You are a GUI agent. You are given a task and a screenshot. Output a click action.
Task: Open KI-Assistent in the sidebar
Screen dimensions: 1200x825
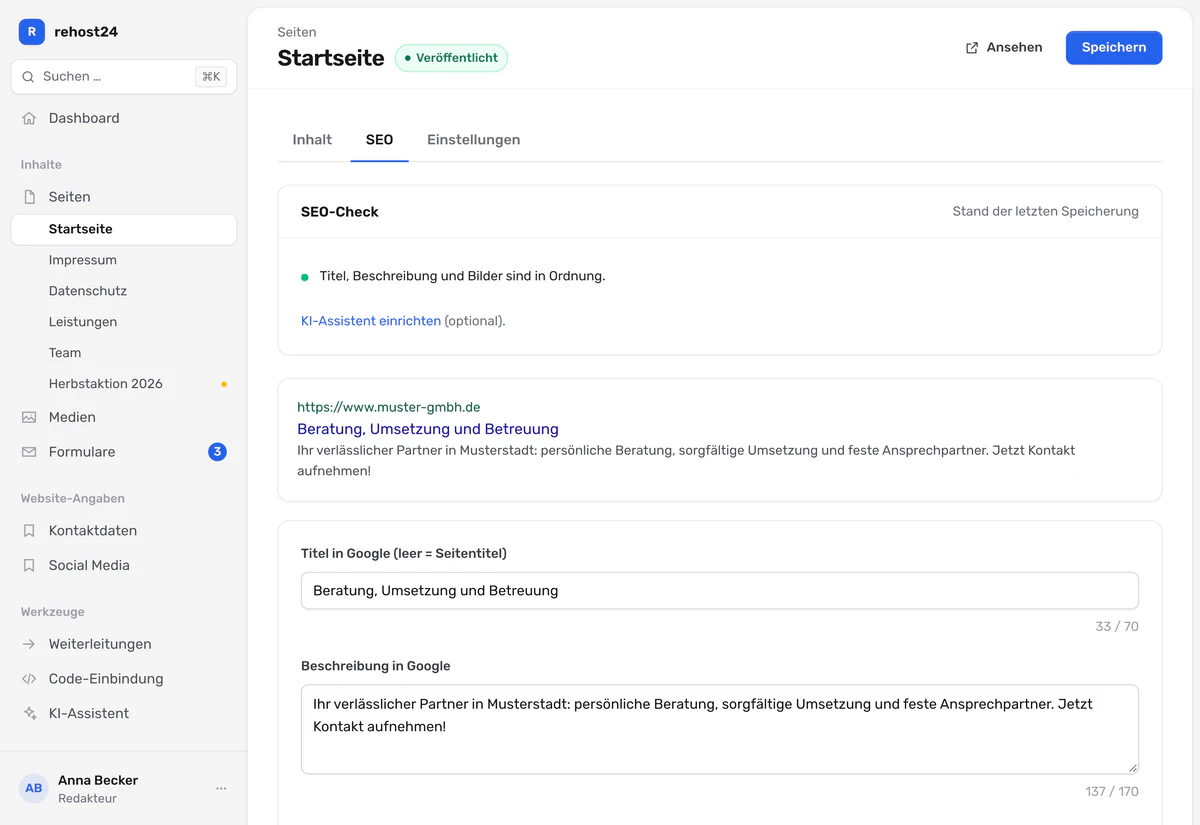[x=124, y=714]
